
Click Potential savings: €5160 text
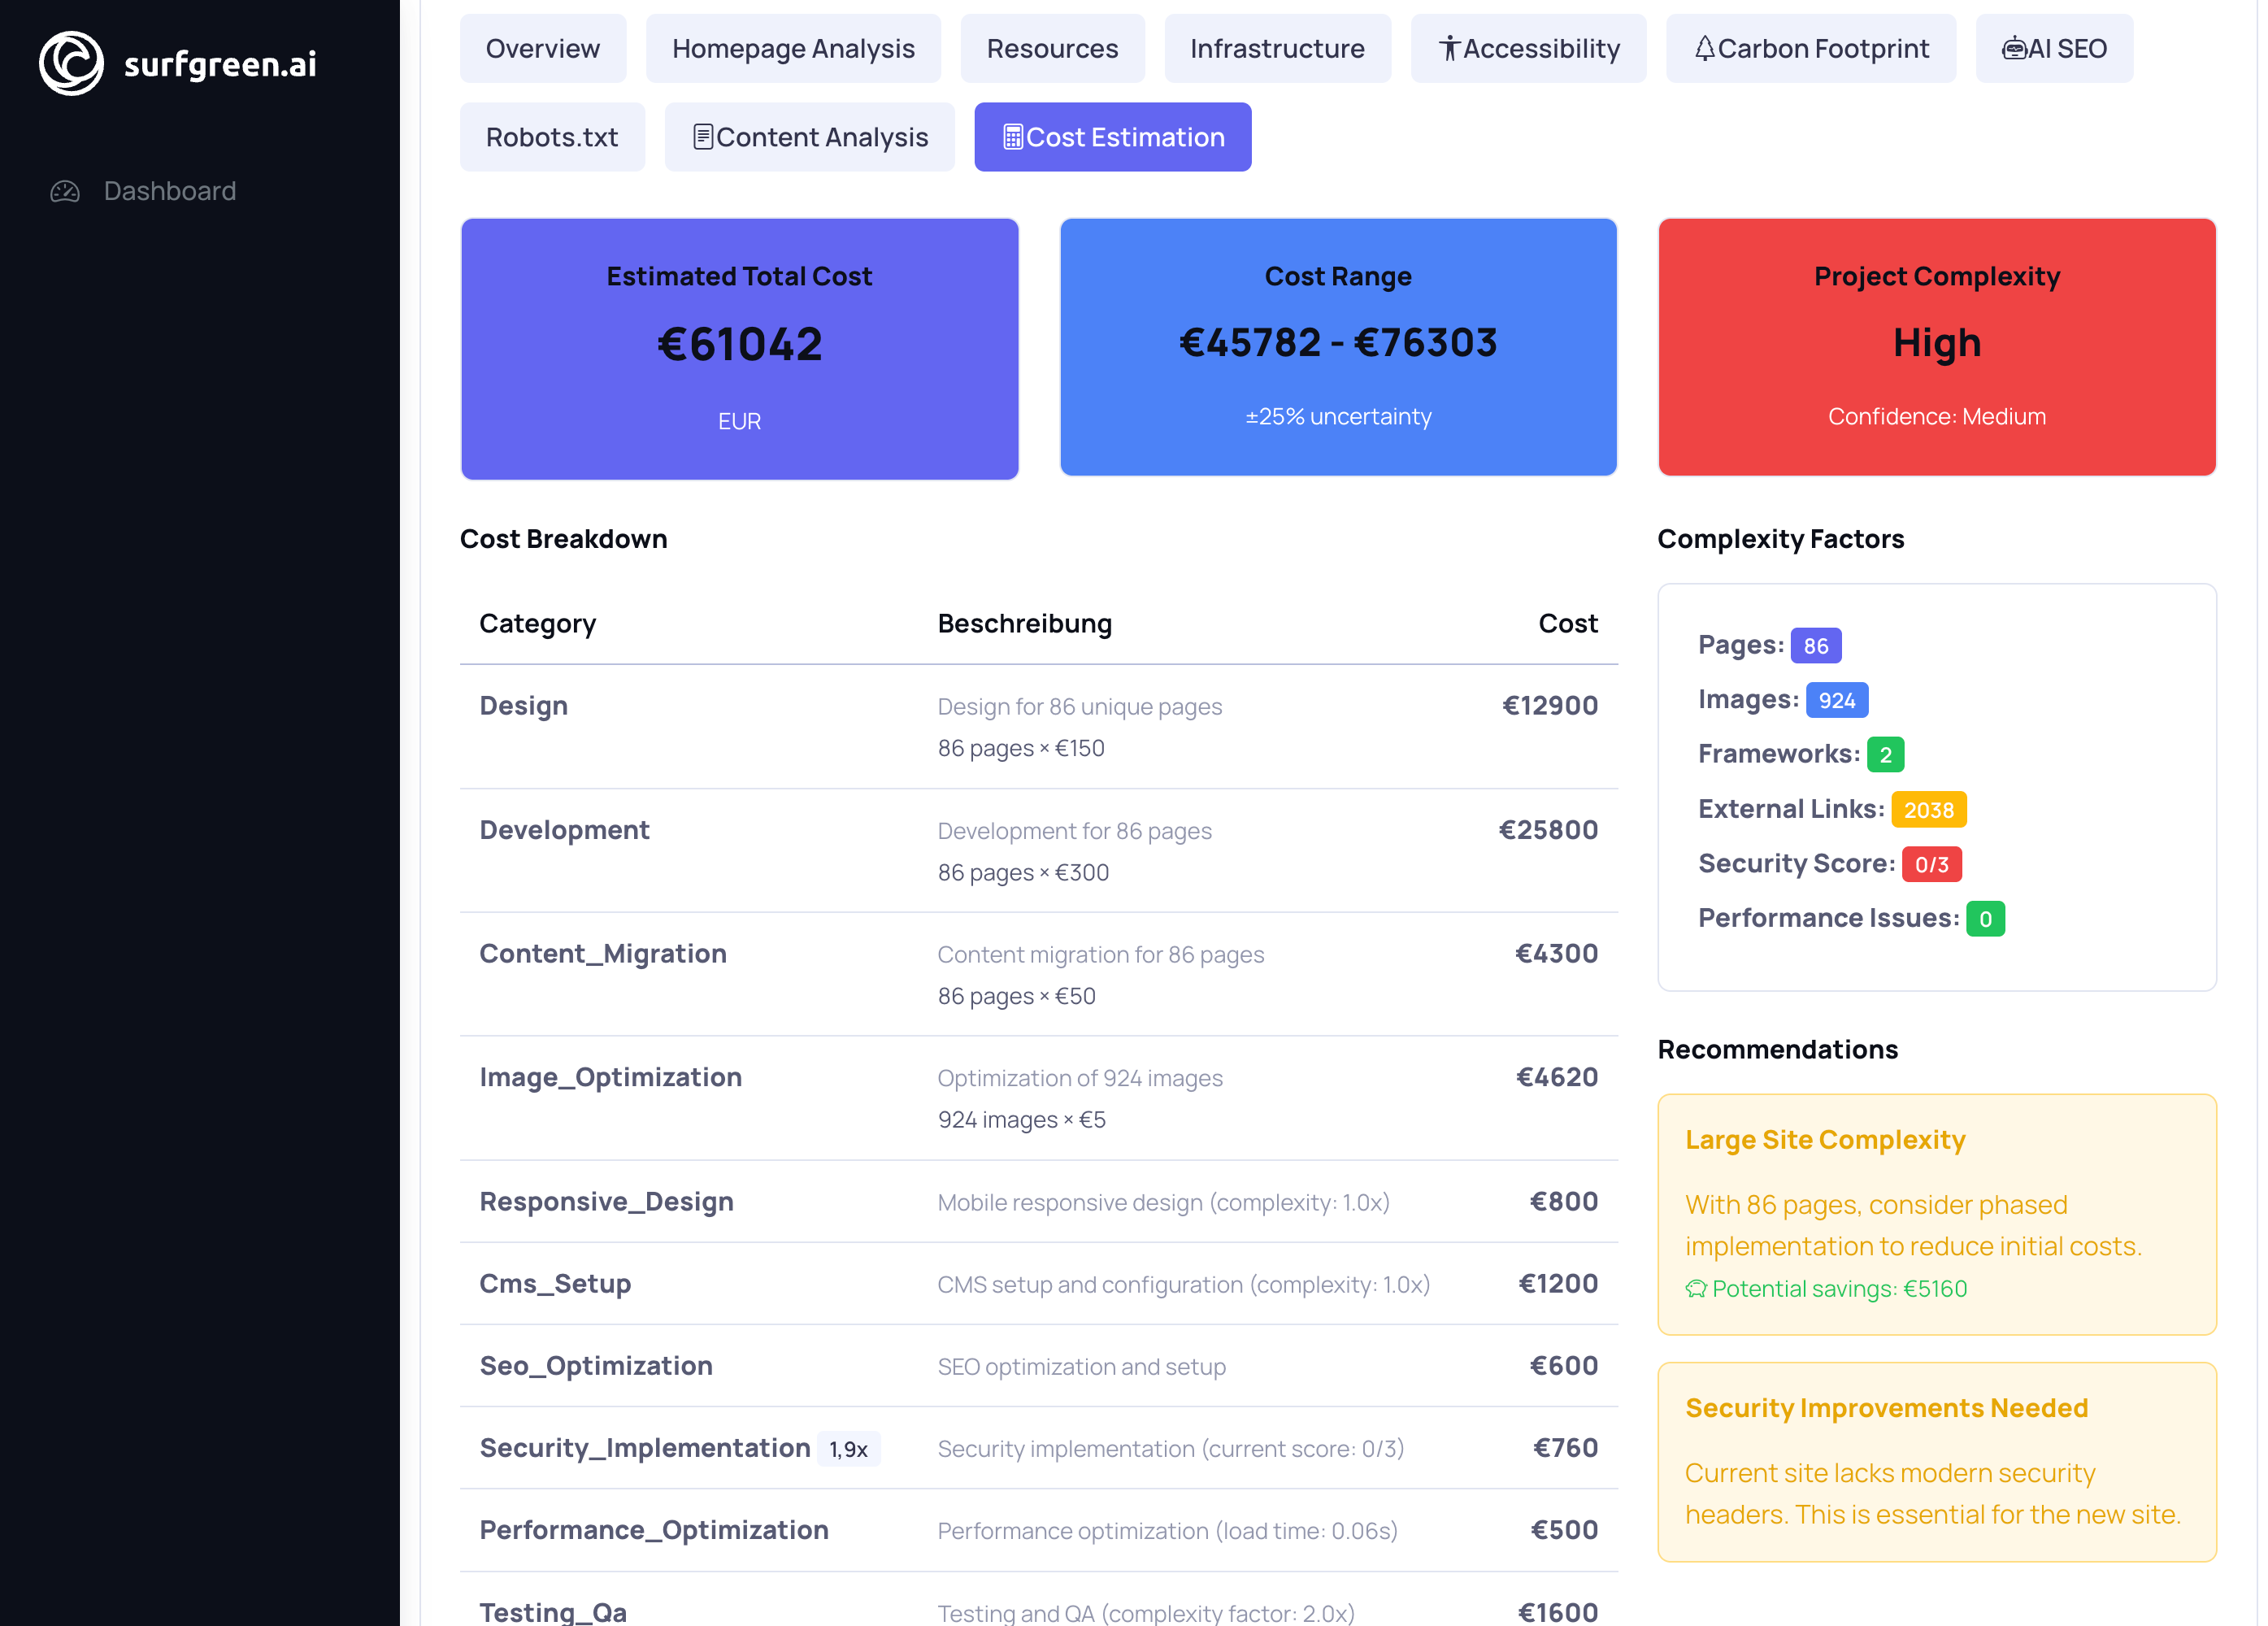coord(1838,1289)
